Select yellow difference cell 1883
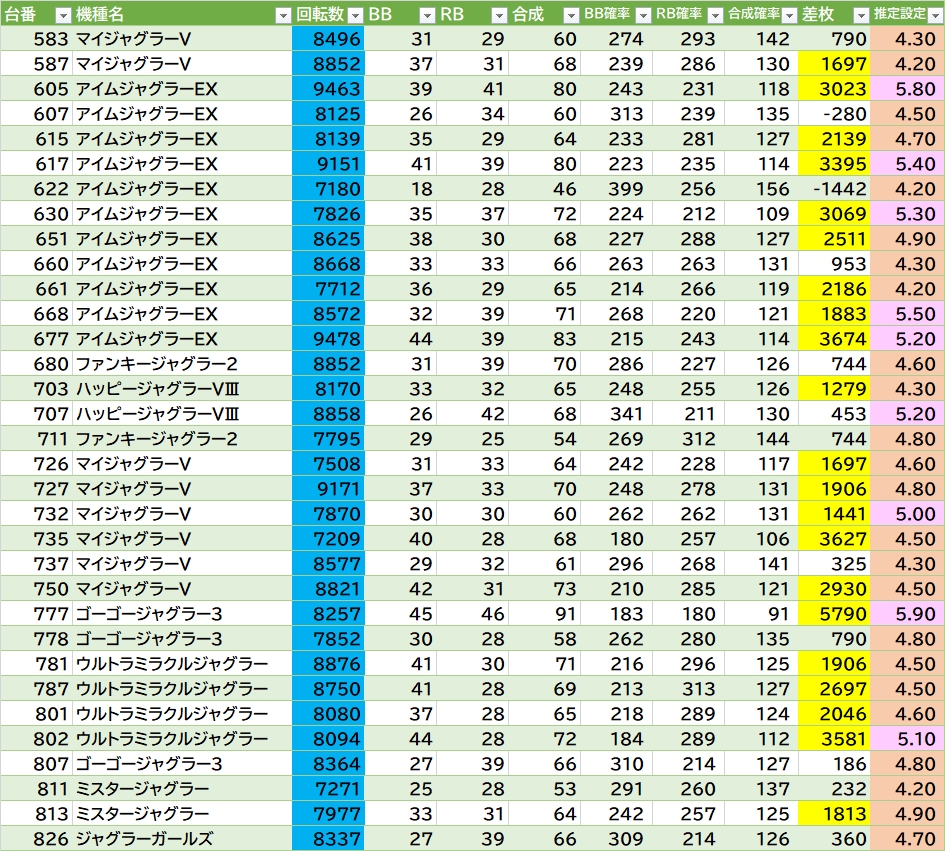 point(835,313)
